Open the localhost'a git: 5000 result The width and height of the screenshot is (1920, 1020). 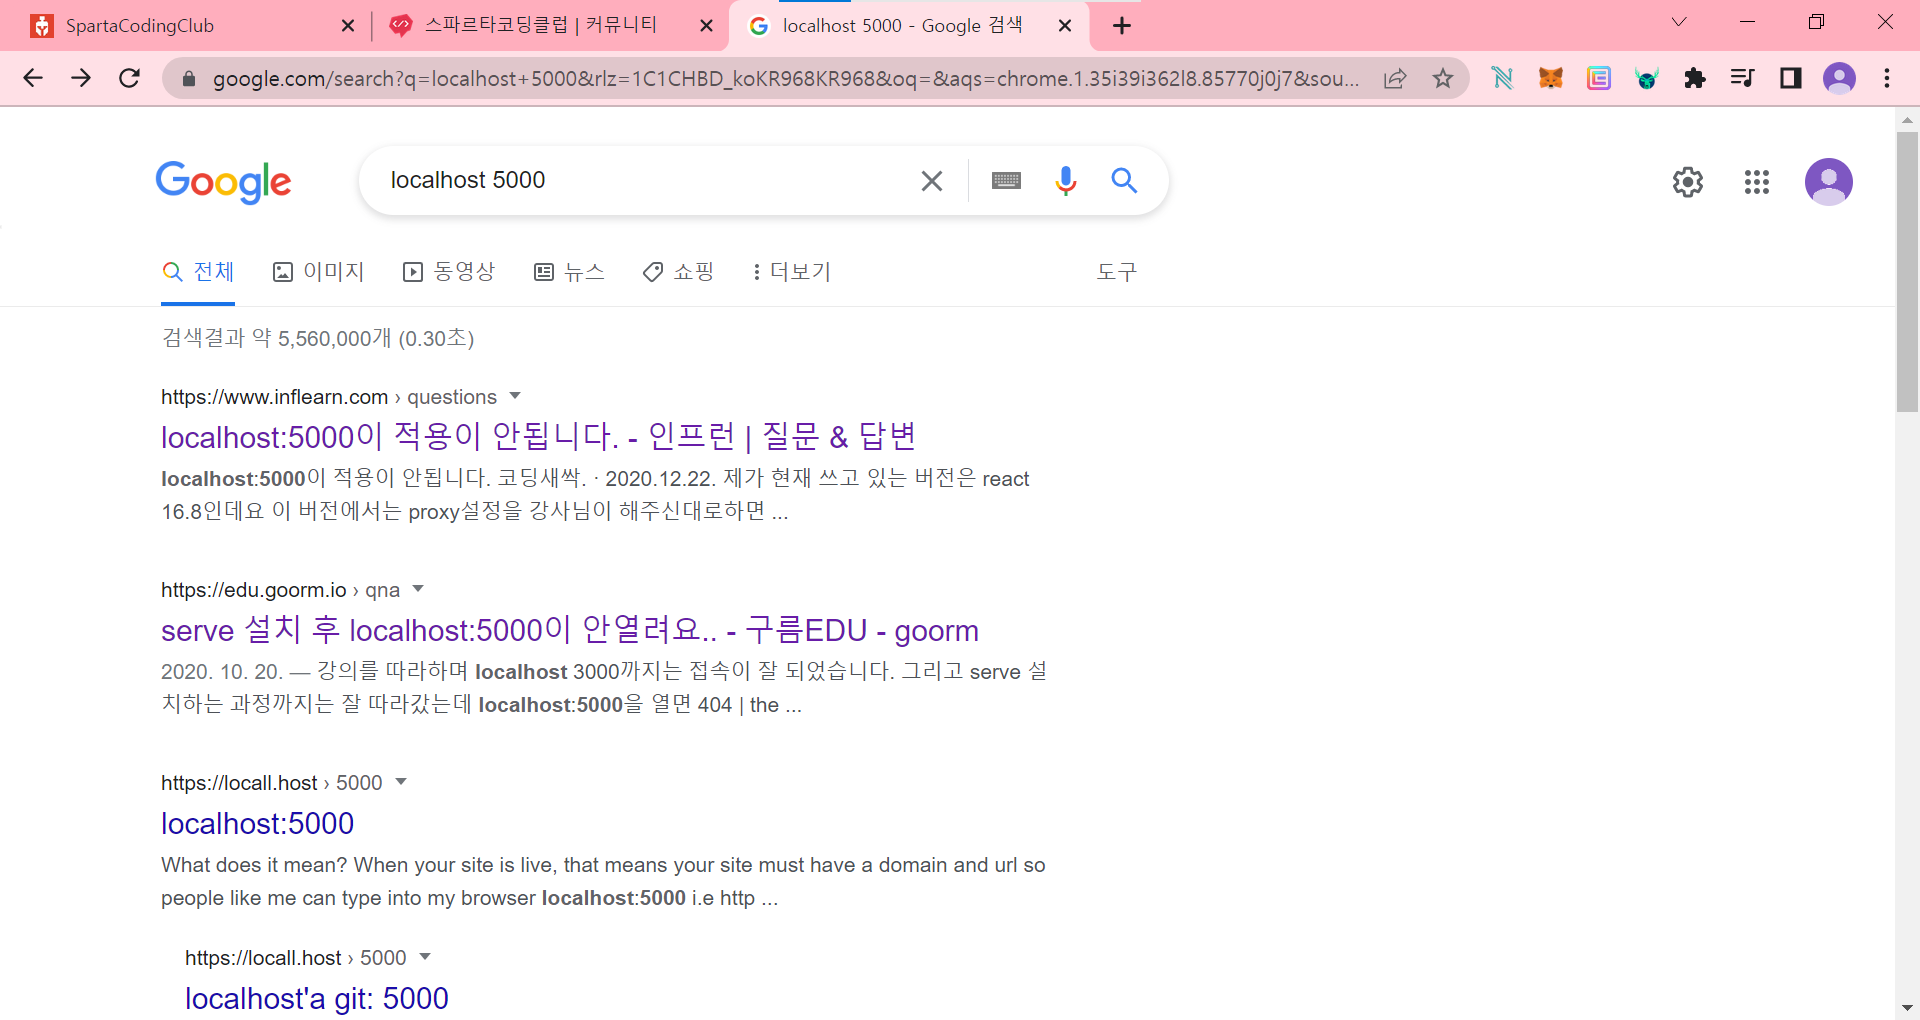[317, 998]
